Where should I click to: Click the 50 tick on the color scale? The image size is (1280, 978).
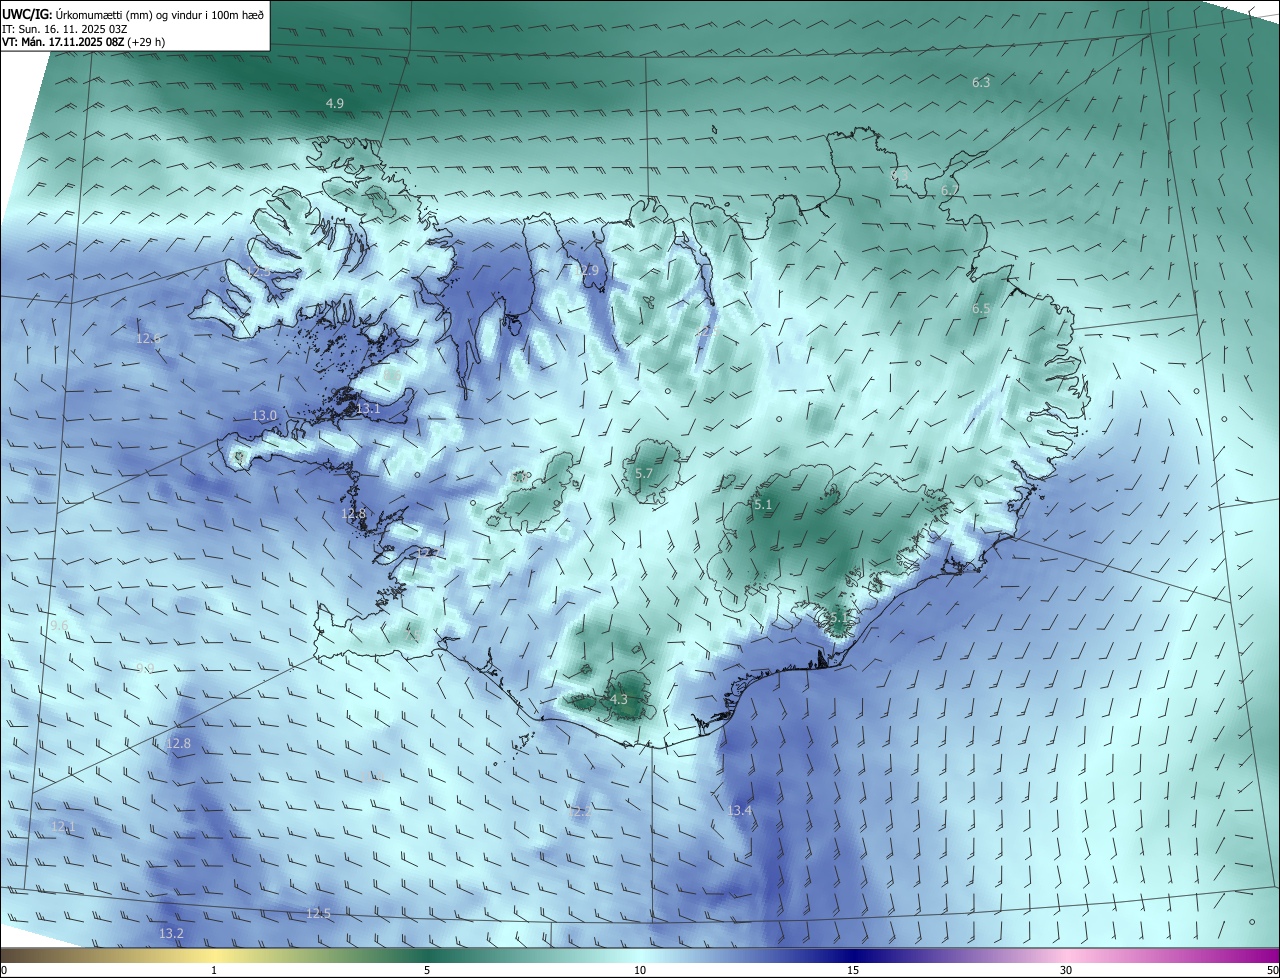tap(1271, 970)
